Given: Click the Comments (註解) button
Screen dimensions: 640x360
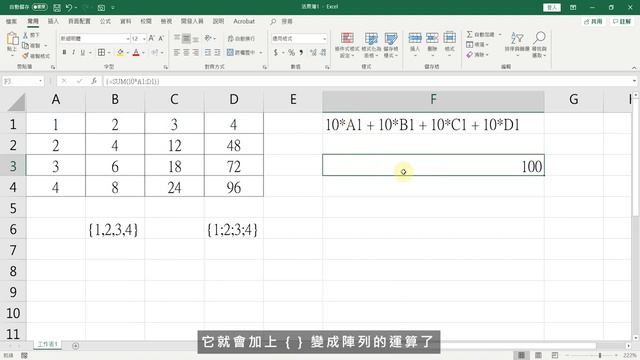Looking at the screenshot, I should [x=622, y=21].
